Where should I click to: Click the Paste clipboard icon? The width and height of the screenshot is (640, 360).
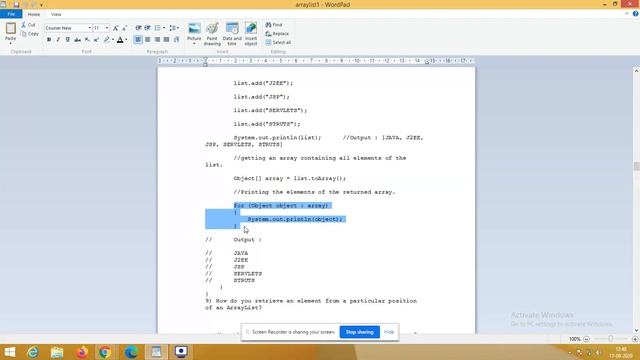pos(11,28)
